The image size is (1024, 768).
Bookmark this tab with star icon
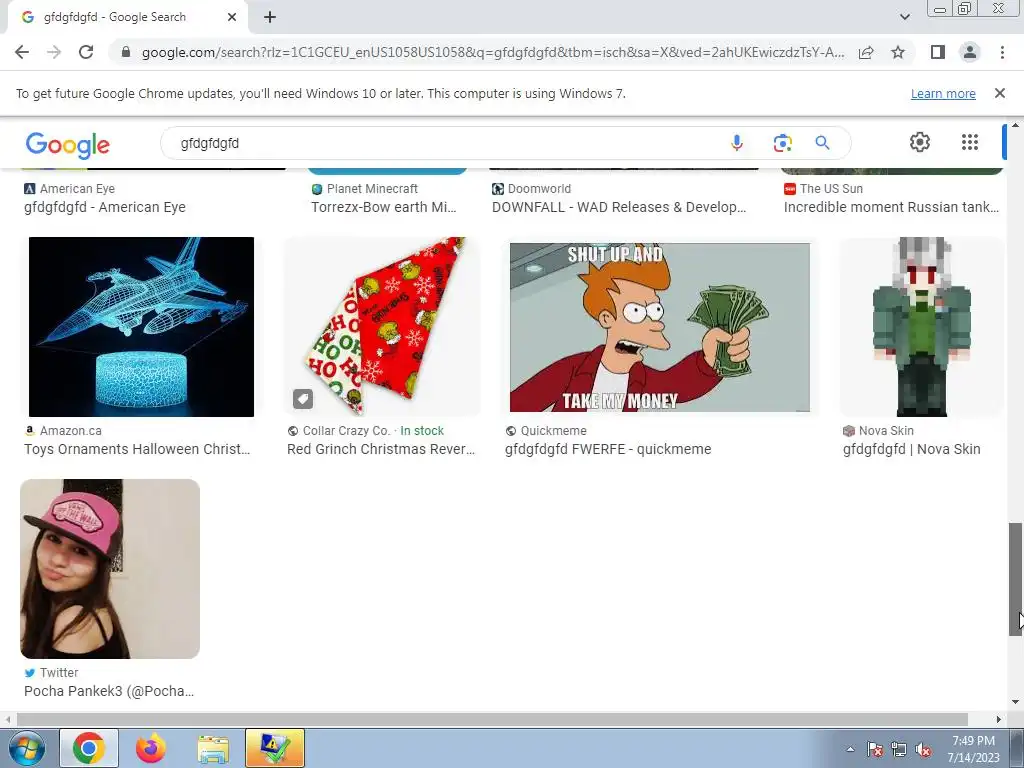[x=898, y=52]
